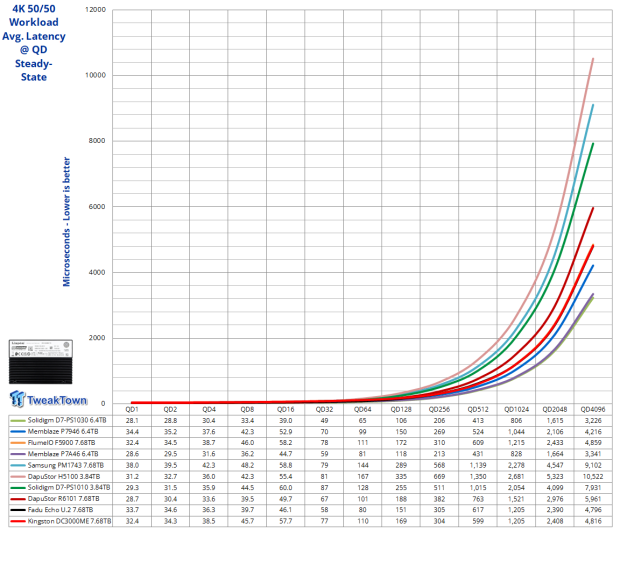620x568 pixels.
Task: Select the chart title '4K 50/50 Workload'
Action: [34, 15]
